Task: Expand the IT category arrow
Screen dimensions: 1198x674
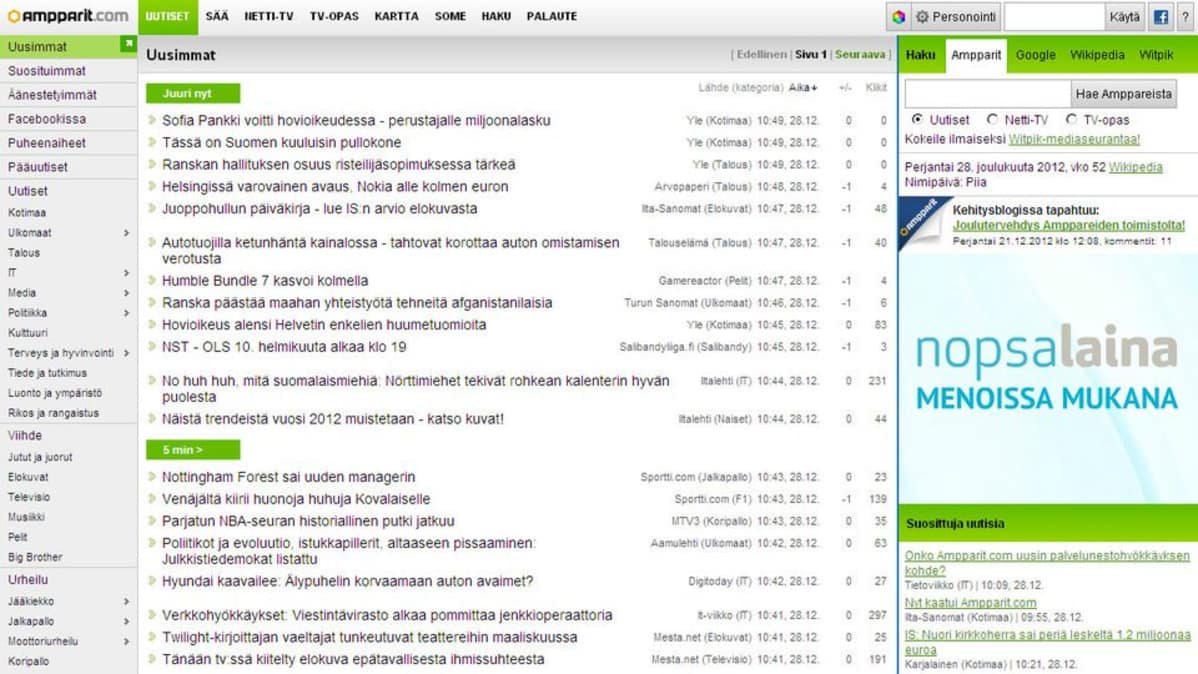Action: click(x=126, y=273)
